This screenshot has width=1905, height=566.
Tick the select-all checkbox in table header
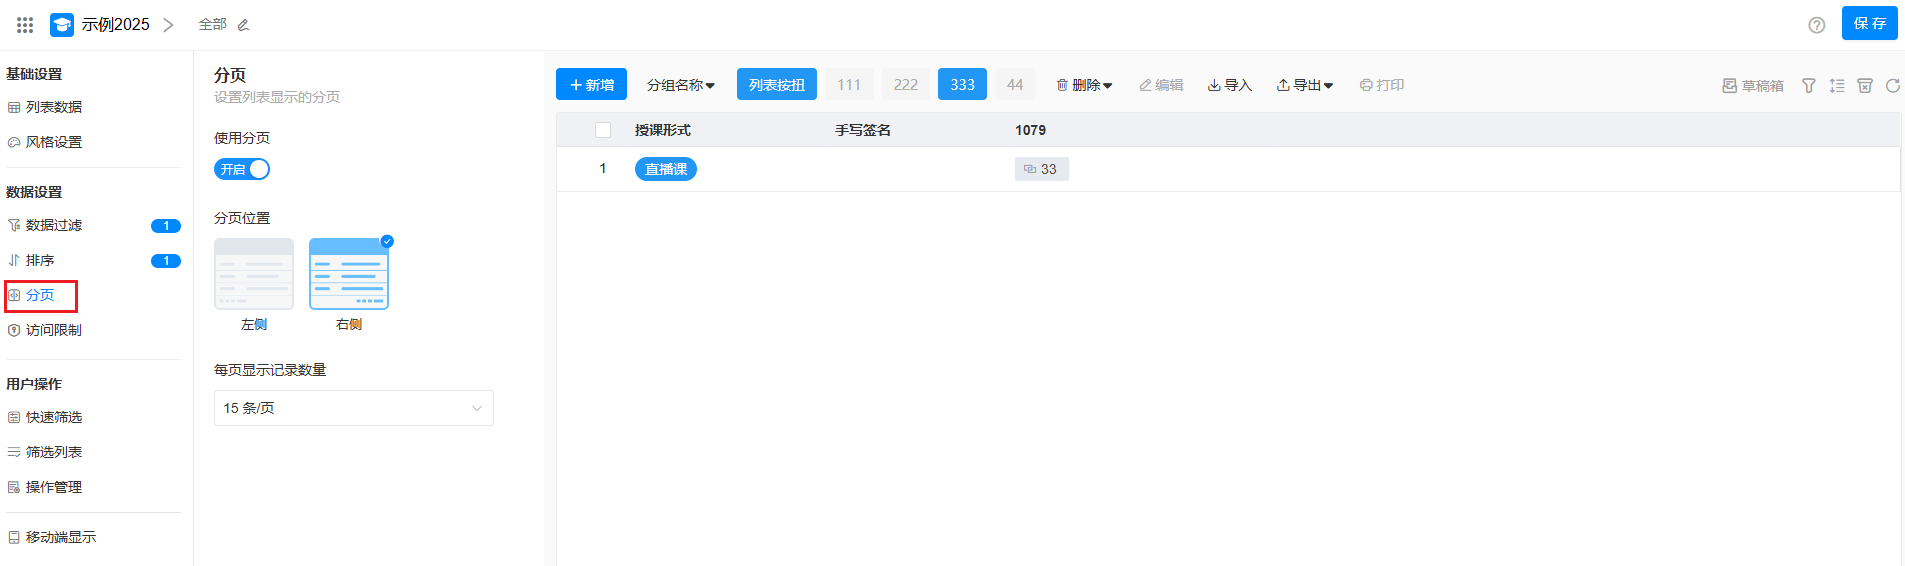tap(602, 130)
